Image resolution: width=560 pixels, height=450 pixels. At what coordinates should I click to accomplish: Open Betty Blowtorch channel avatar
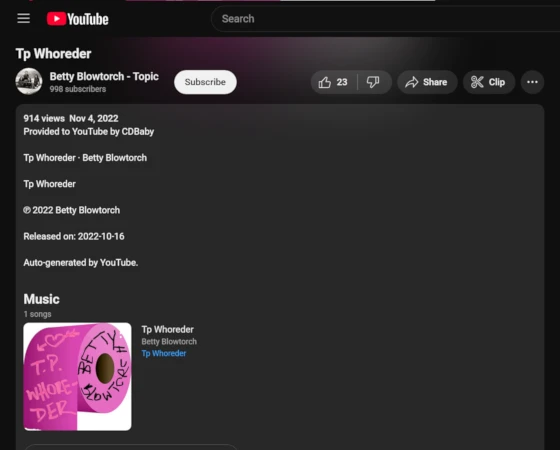(x=29, y=81)
